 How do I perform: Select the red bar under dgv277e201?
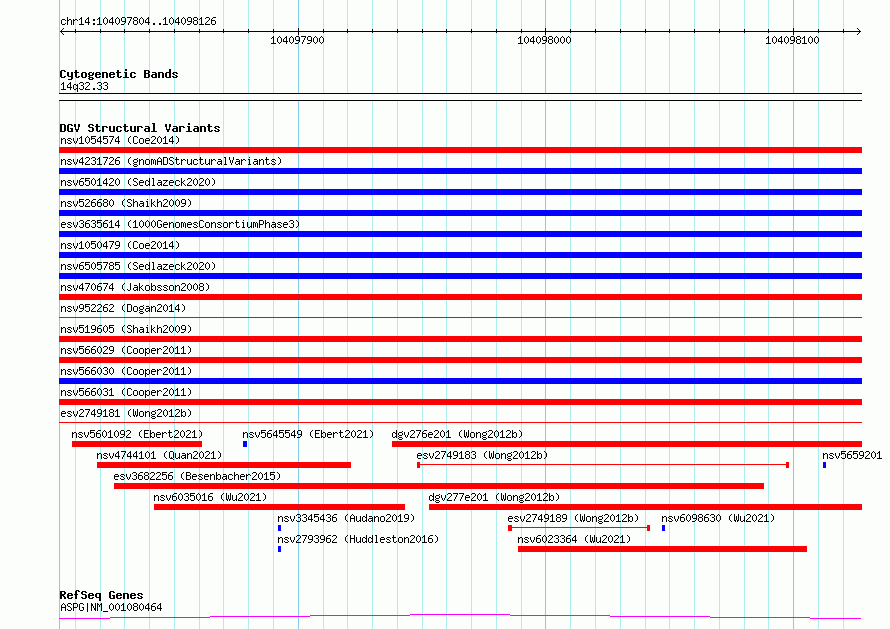[645, 507]
